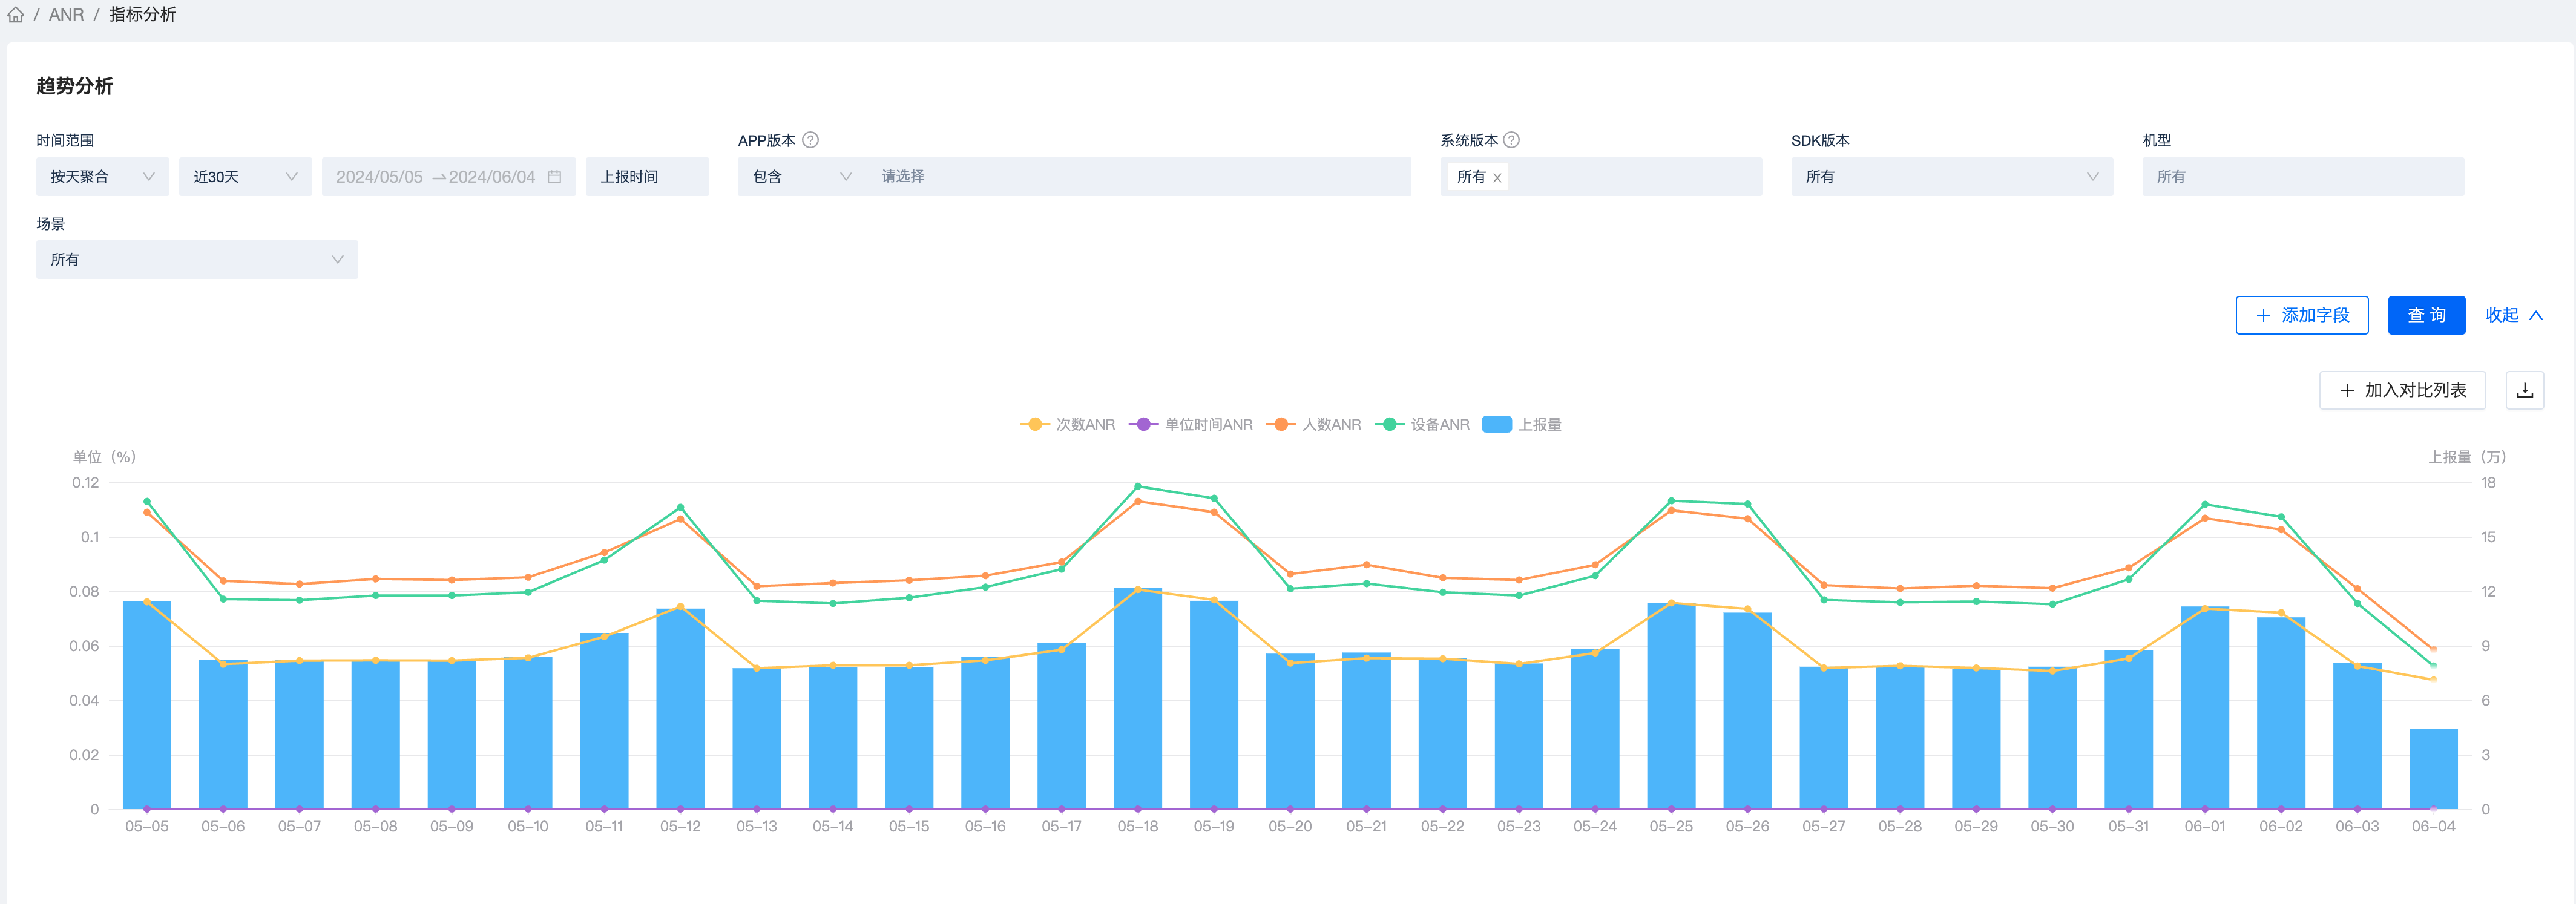The height and width of the screenshot is (904, 2576).
Task: Click the plus icon on 添加字段
Action: point(2263,315)
